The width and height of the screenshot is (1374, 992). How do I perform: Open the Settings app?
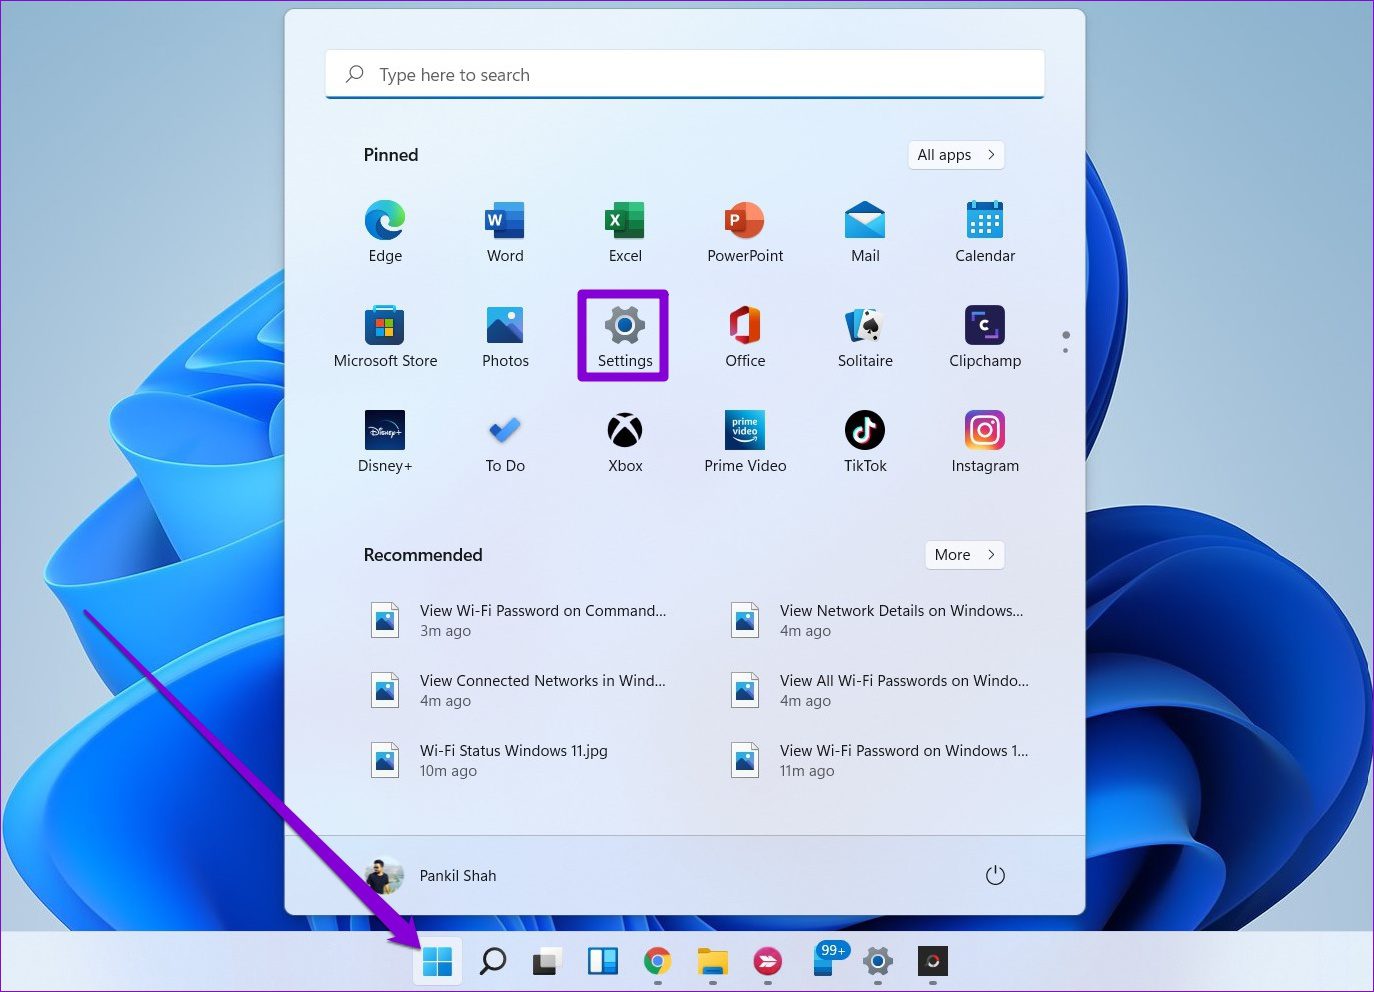pyautogui.click(x=623, y=335)
